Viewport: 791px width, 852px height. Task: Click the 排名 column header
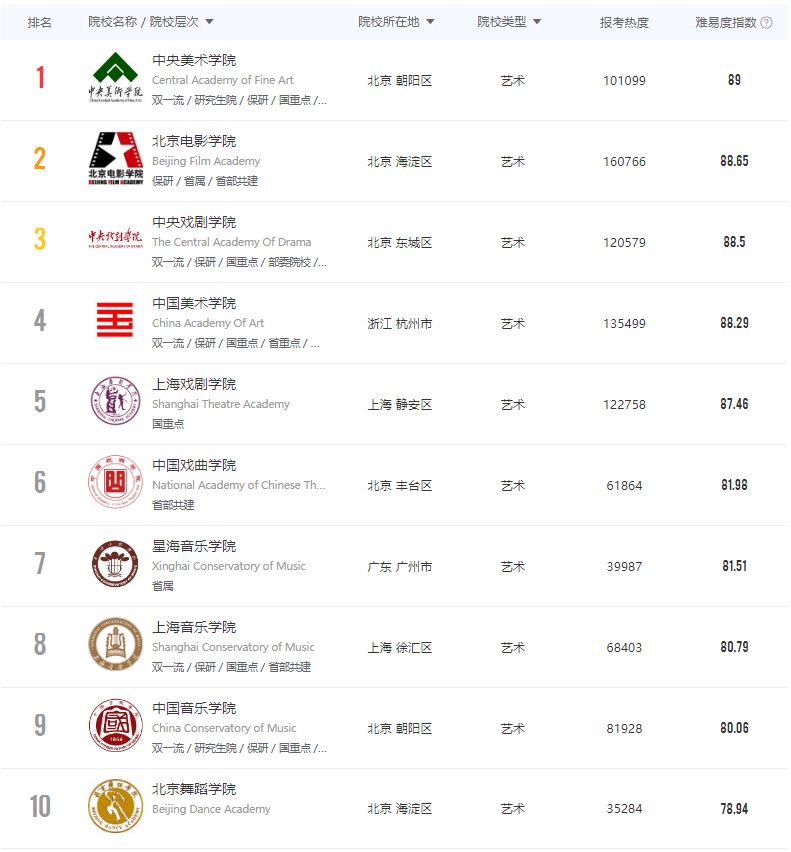39,22
